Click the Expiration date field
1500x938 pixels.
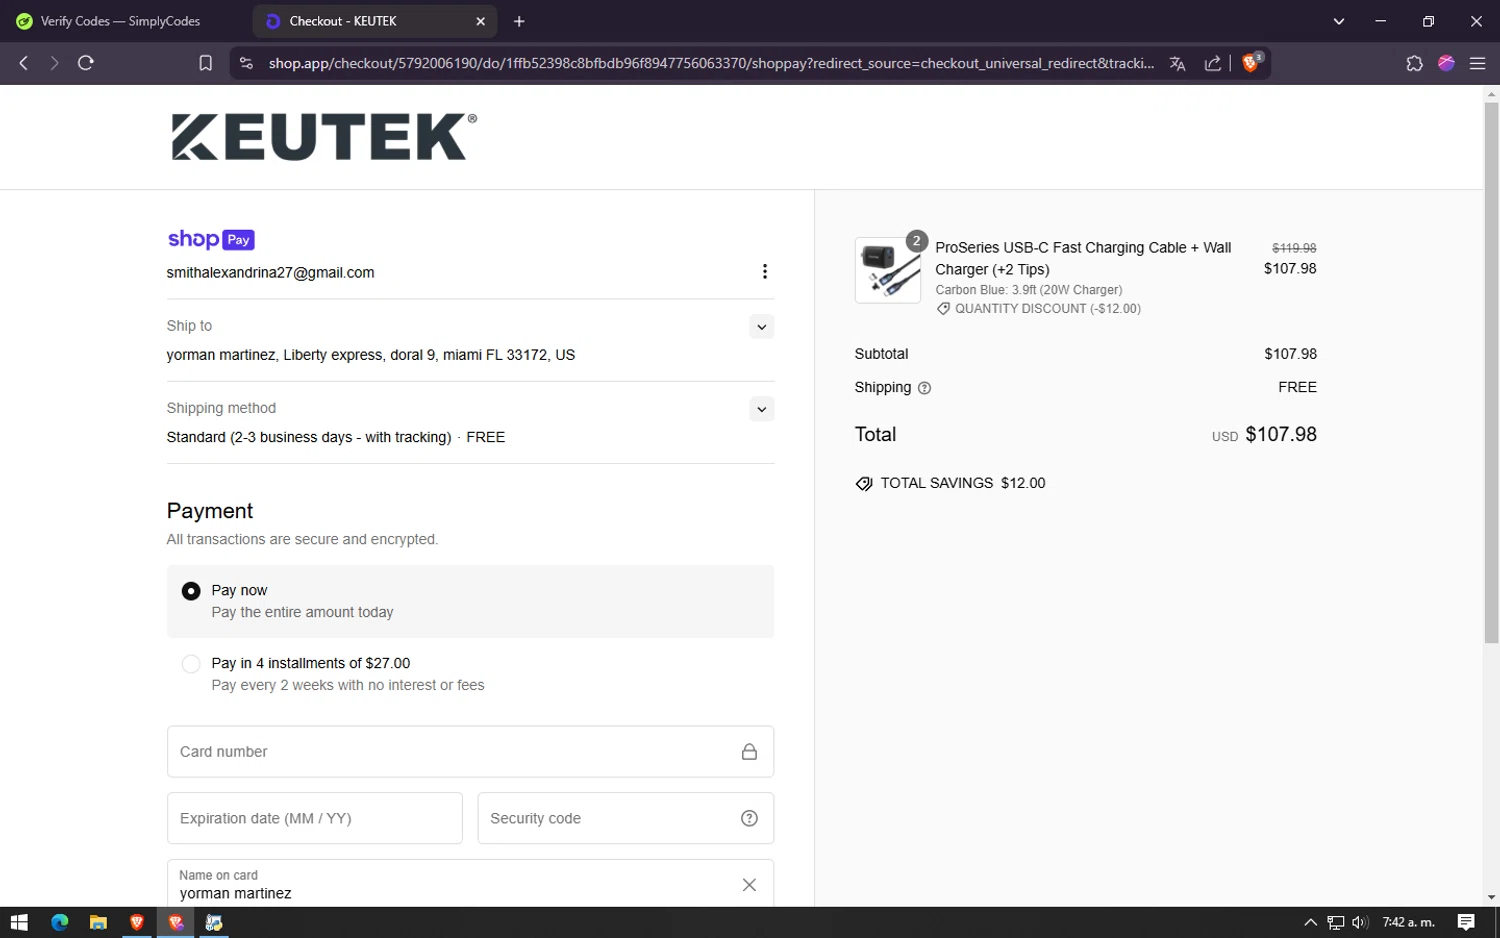pos(315,818)
